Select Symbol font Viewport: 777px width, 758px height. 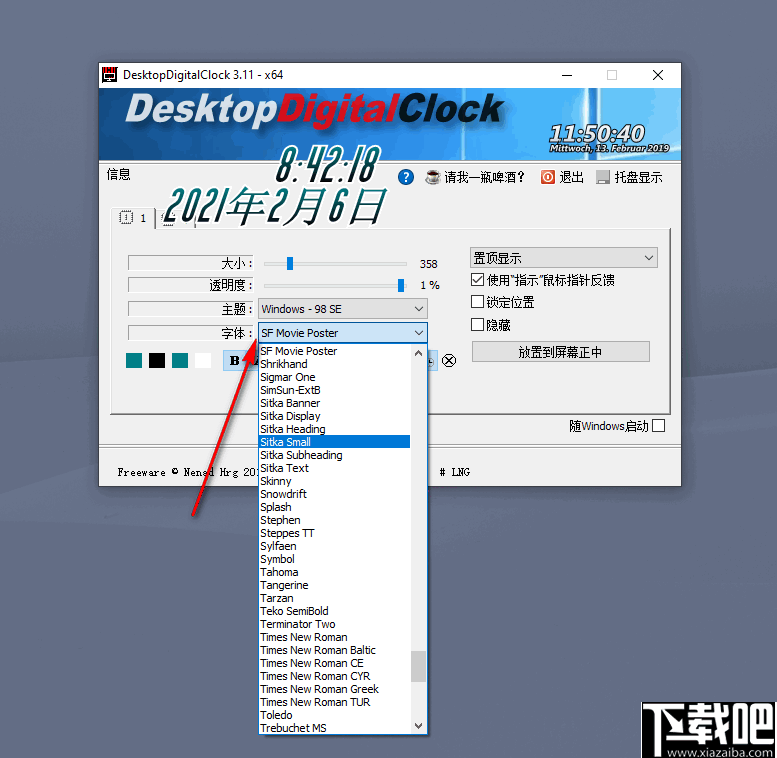334,559
